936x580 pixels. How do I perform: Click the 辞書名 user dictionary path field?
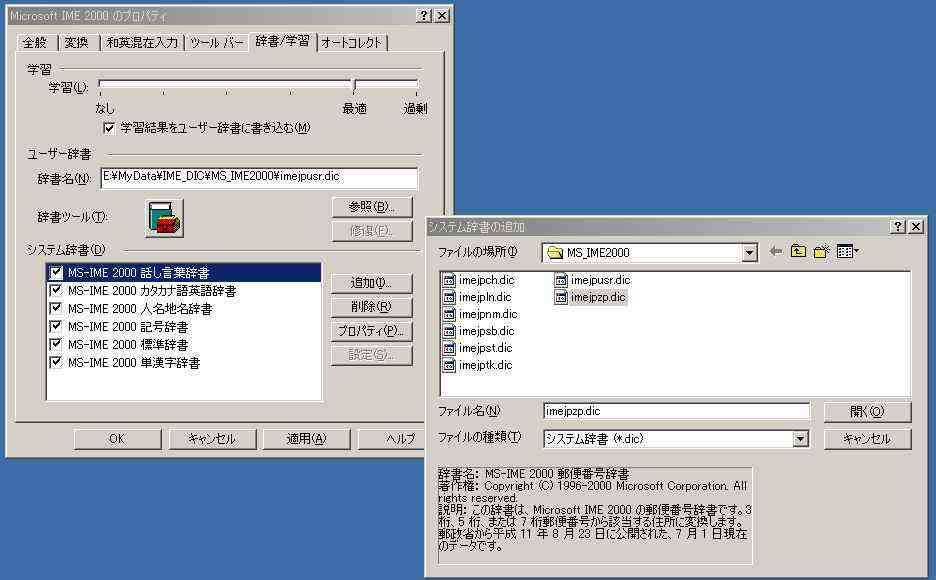click(259, 177)
